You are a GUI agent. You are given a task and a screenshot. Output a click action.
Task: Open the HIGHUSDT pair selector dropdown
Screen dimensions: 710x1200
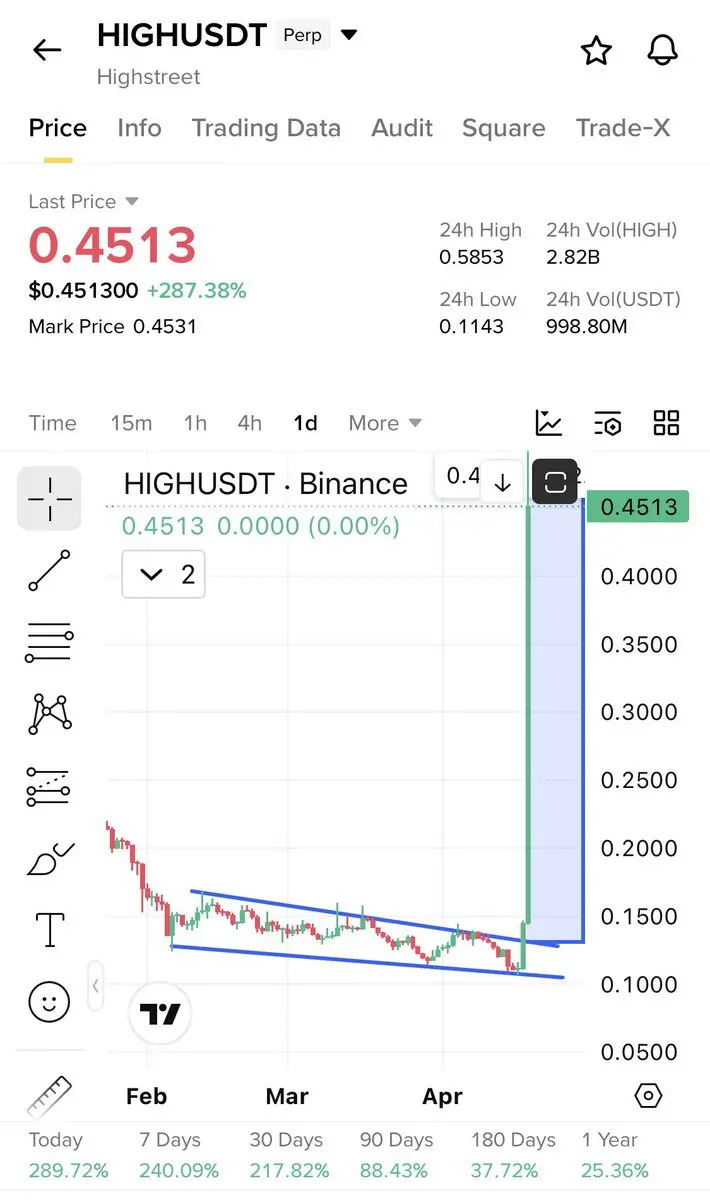(349, 35)
